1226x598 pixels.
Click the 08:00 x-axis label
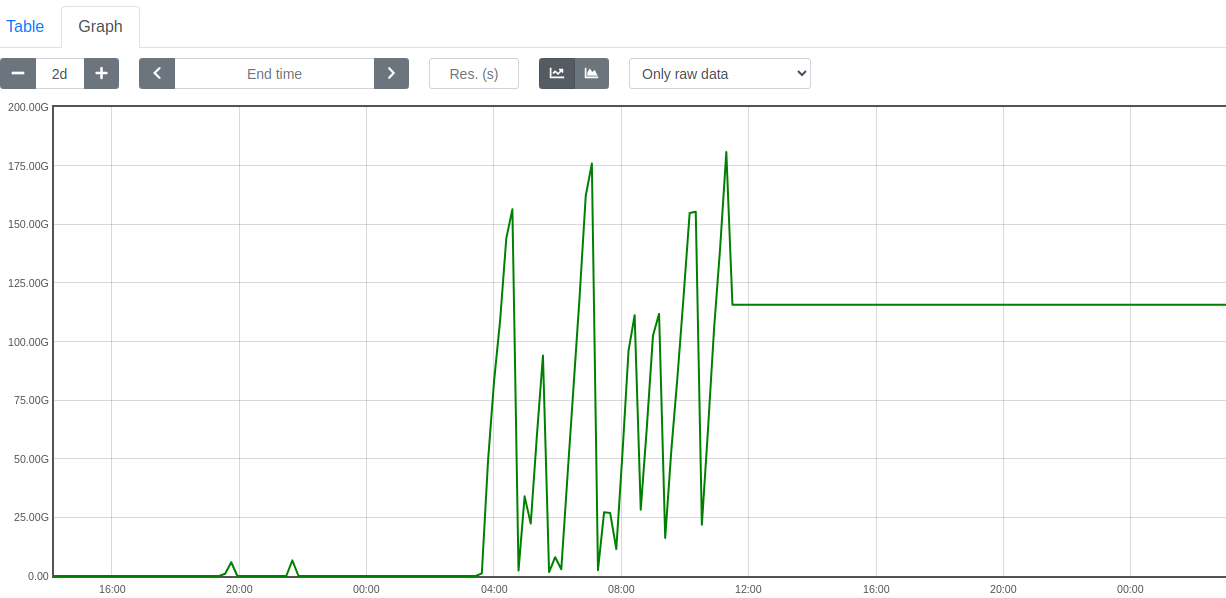[x=621, y=589]
